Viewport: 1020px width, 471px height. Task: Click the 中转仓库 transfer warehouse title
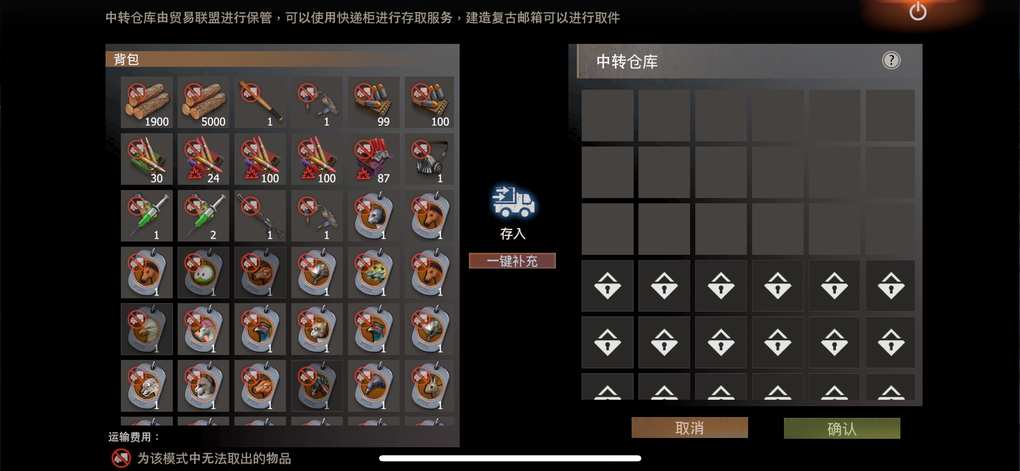[x=627, y=62]
